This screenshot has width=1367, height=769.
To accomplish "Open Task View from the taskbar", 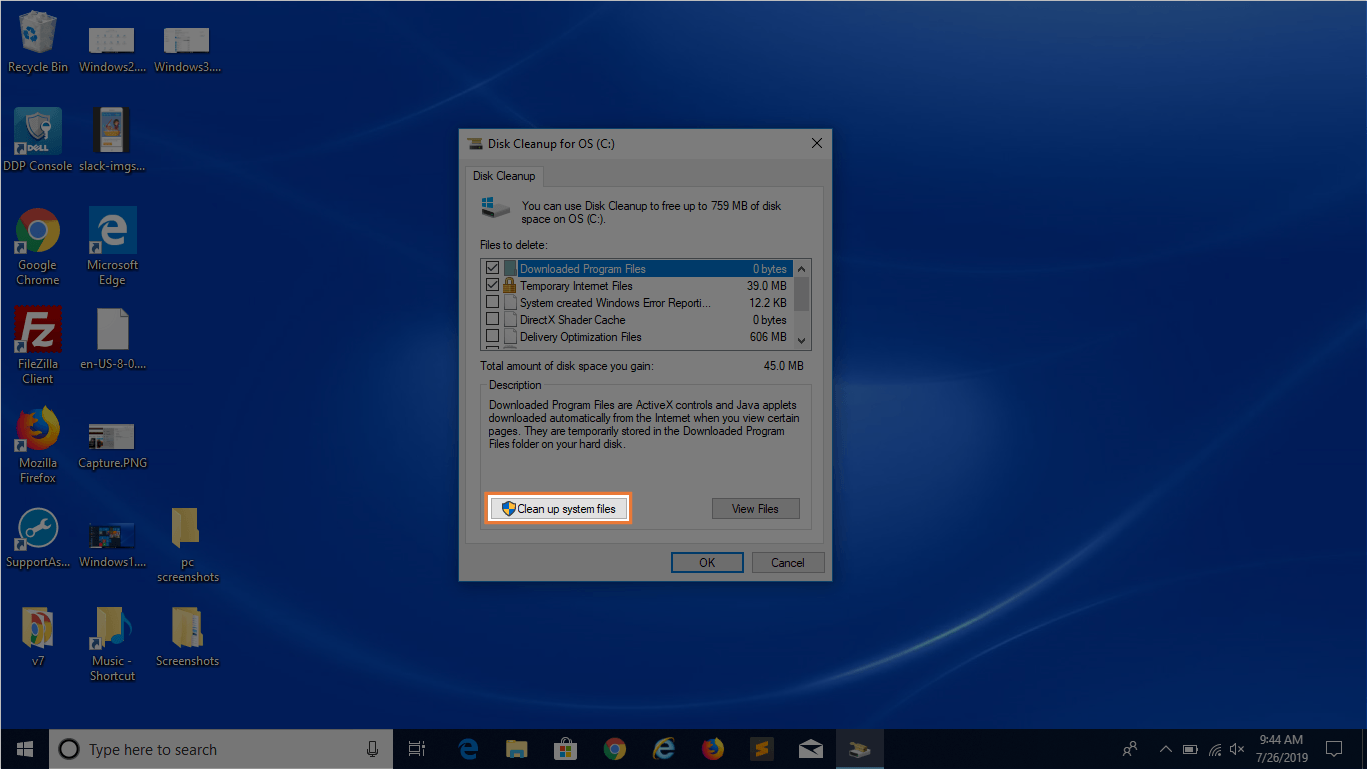I will 417,748.
